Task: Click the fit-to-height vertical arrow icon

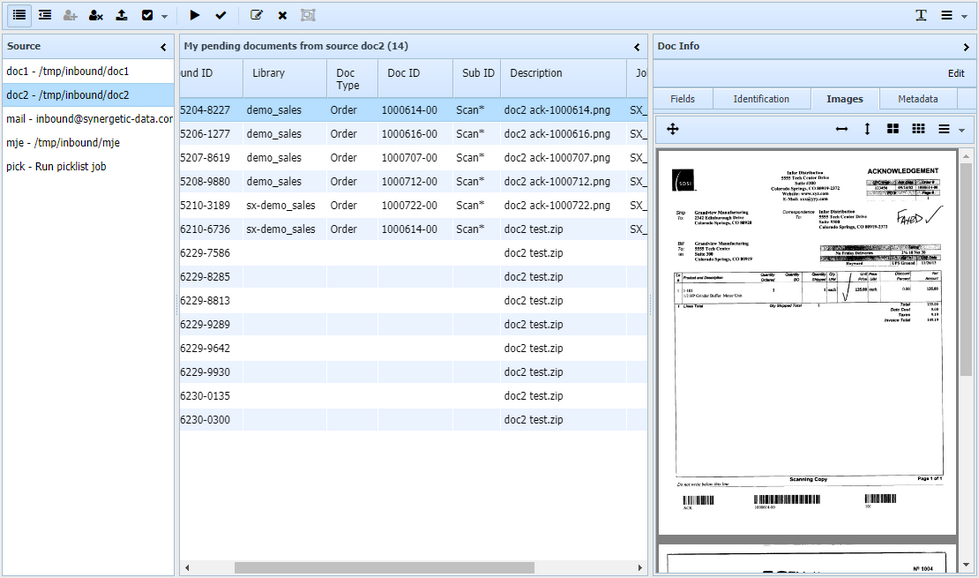Action: 867,129
